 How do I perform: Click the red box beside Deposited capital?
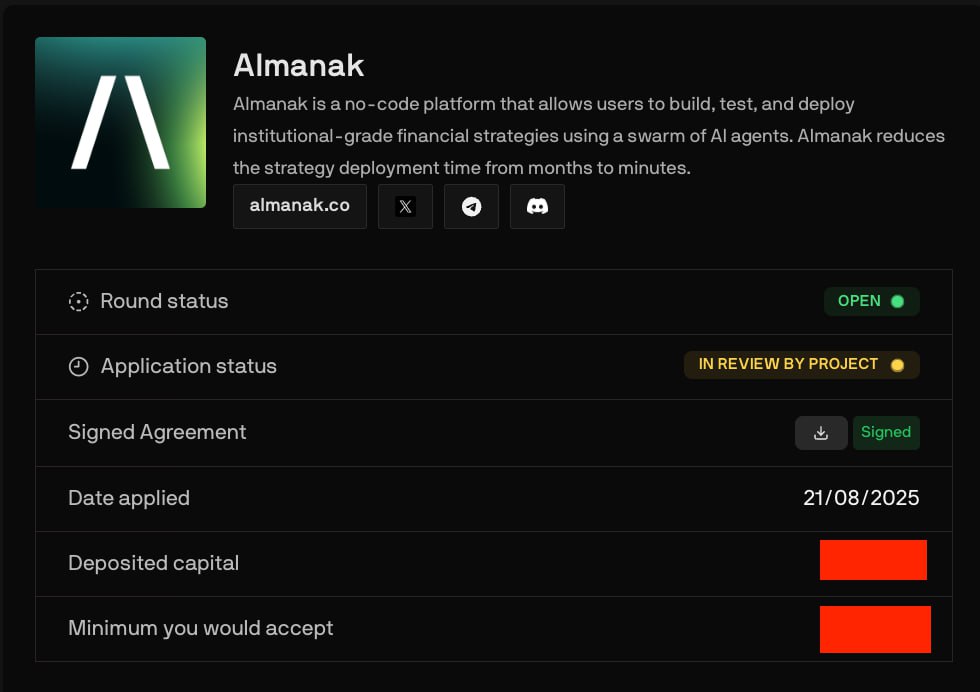[x=873, y=560]
